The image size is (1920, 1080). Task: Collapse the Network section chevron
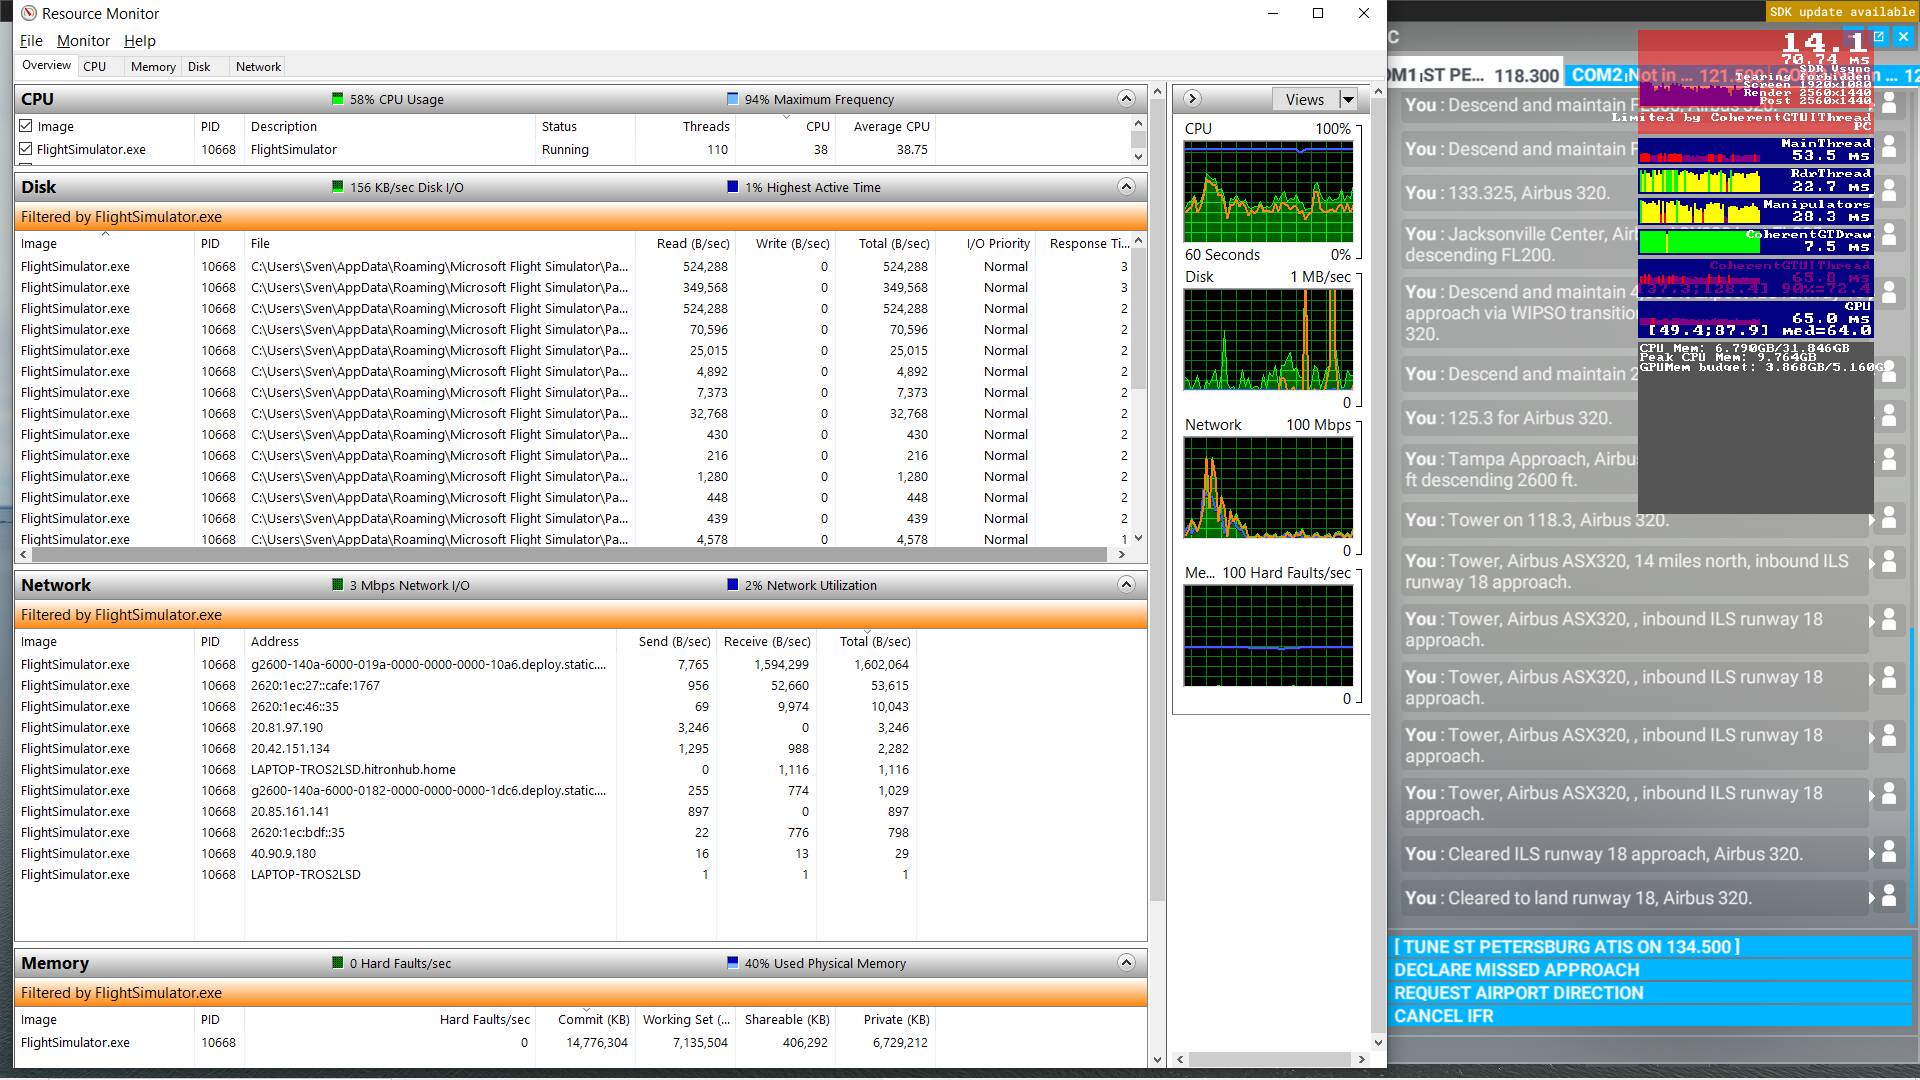(1126, 584)
